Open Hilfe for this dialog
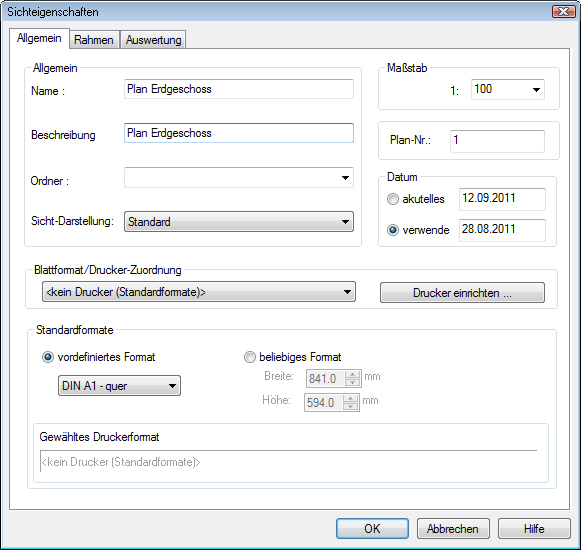 click(x=534, y=529)
